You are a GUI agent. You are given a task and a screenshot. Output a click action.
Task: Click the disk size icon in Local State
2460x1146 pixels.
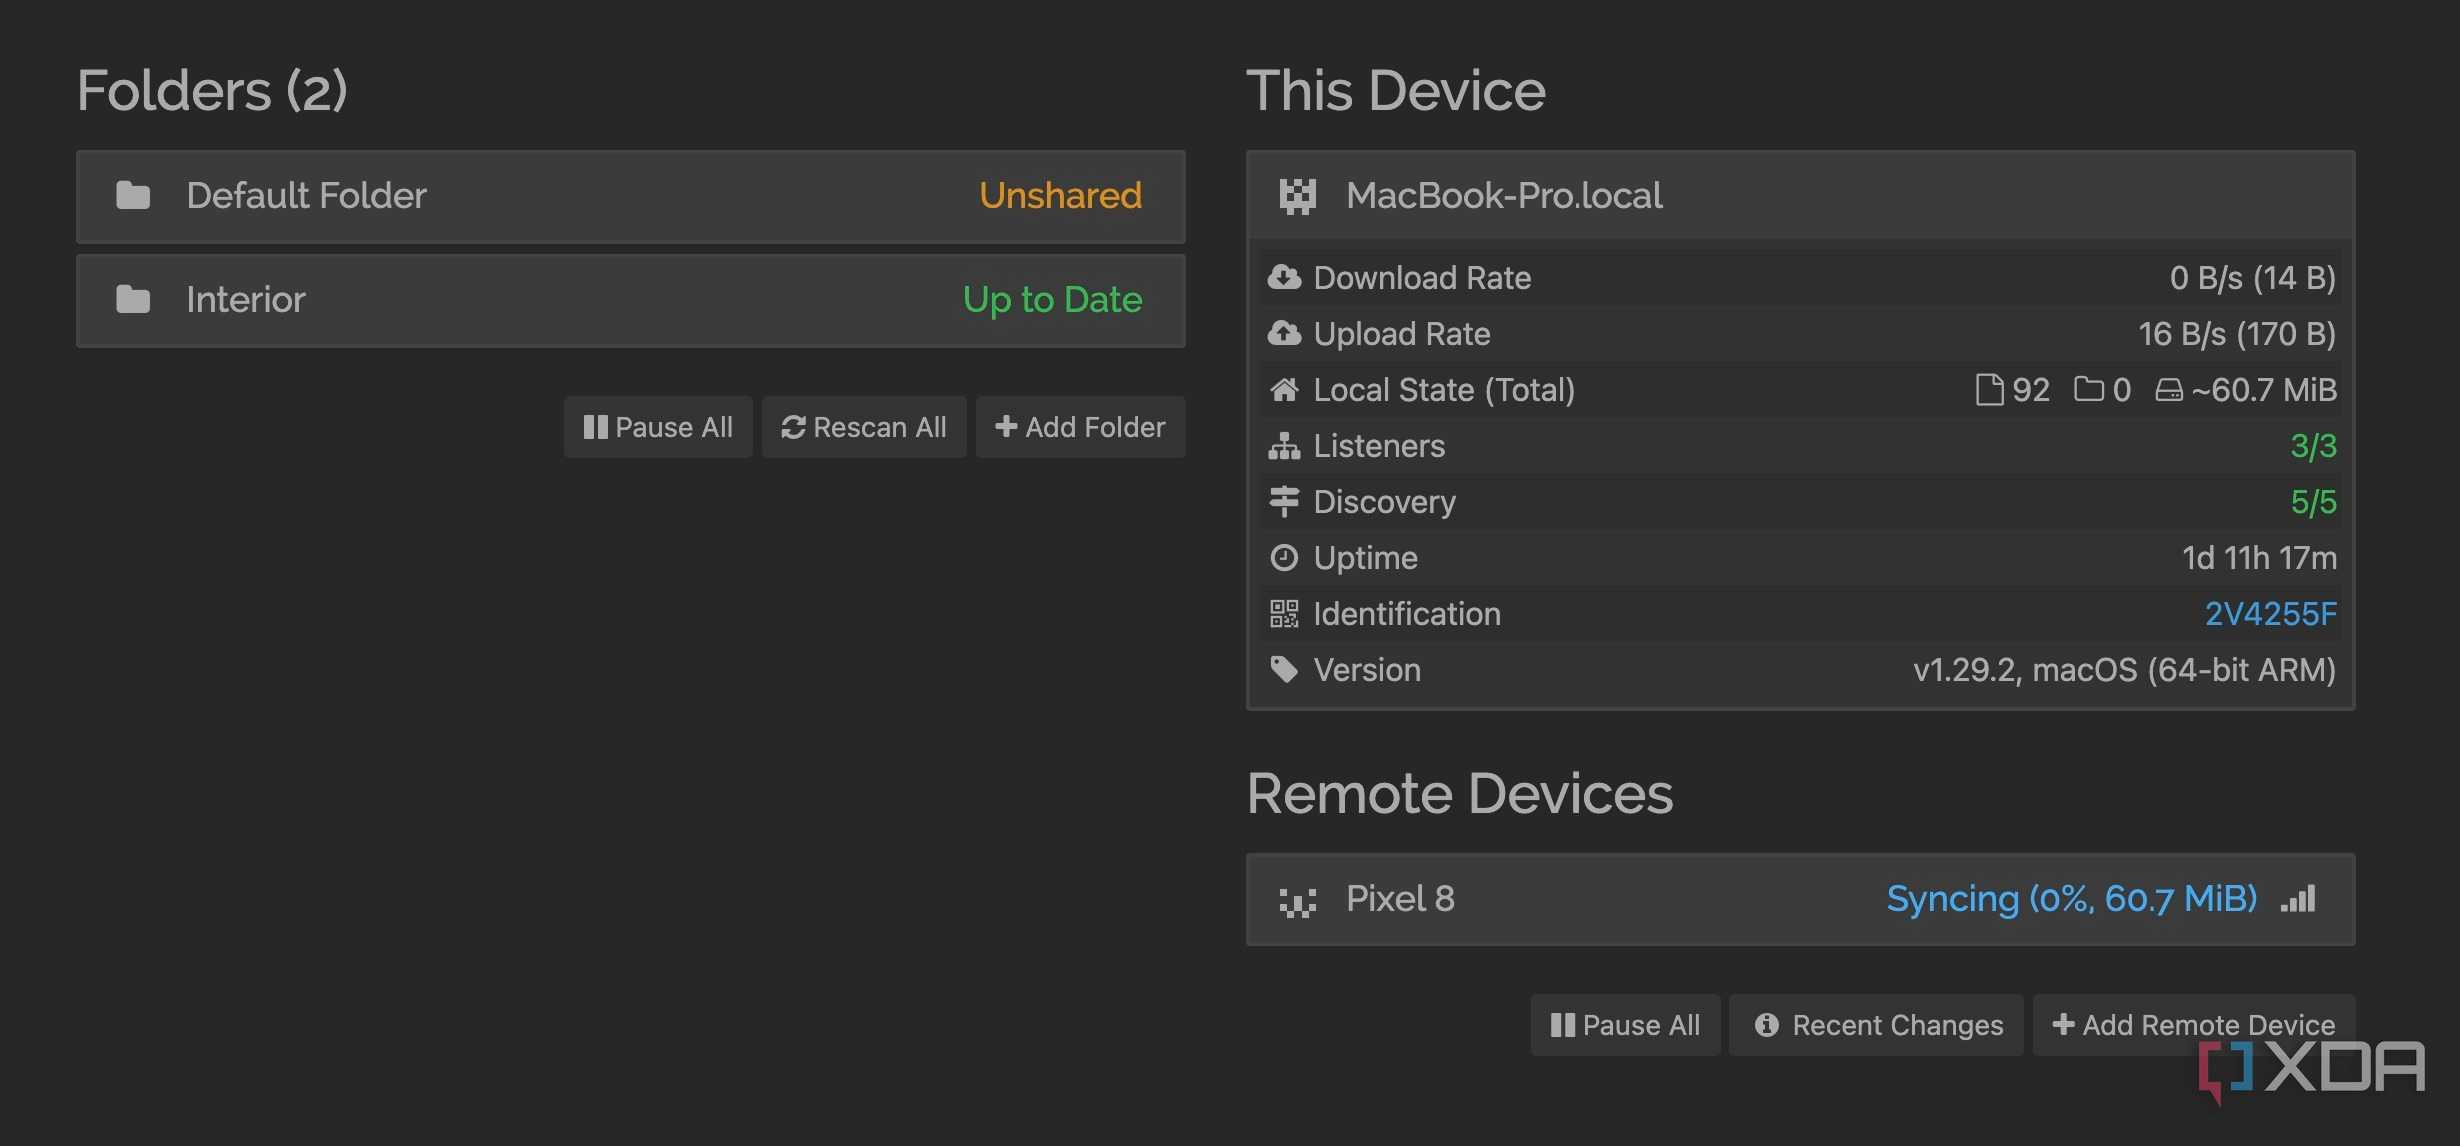click(x=2168, y=389)
